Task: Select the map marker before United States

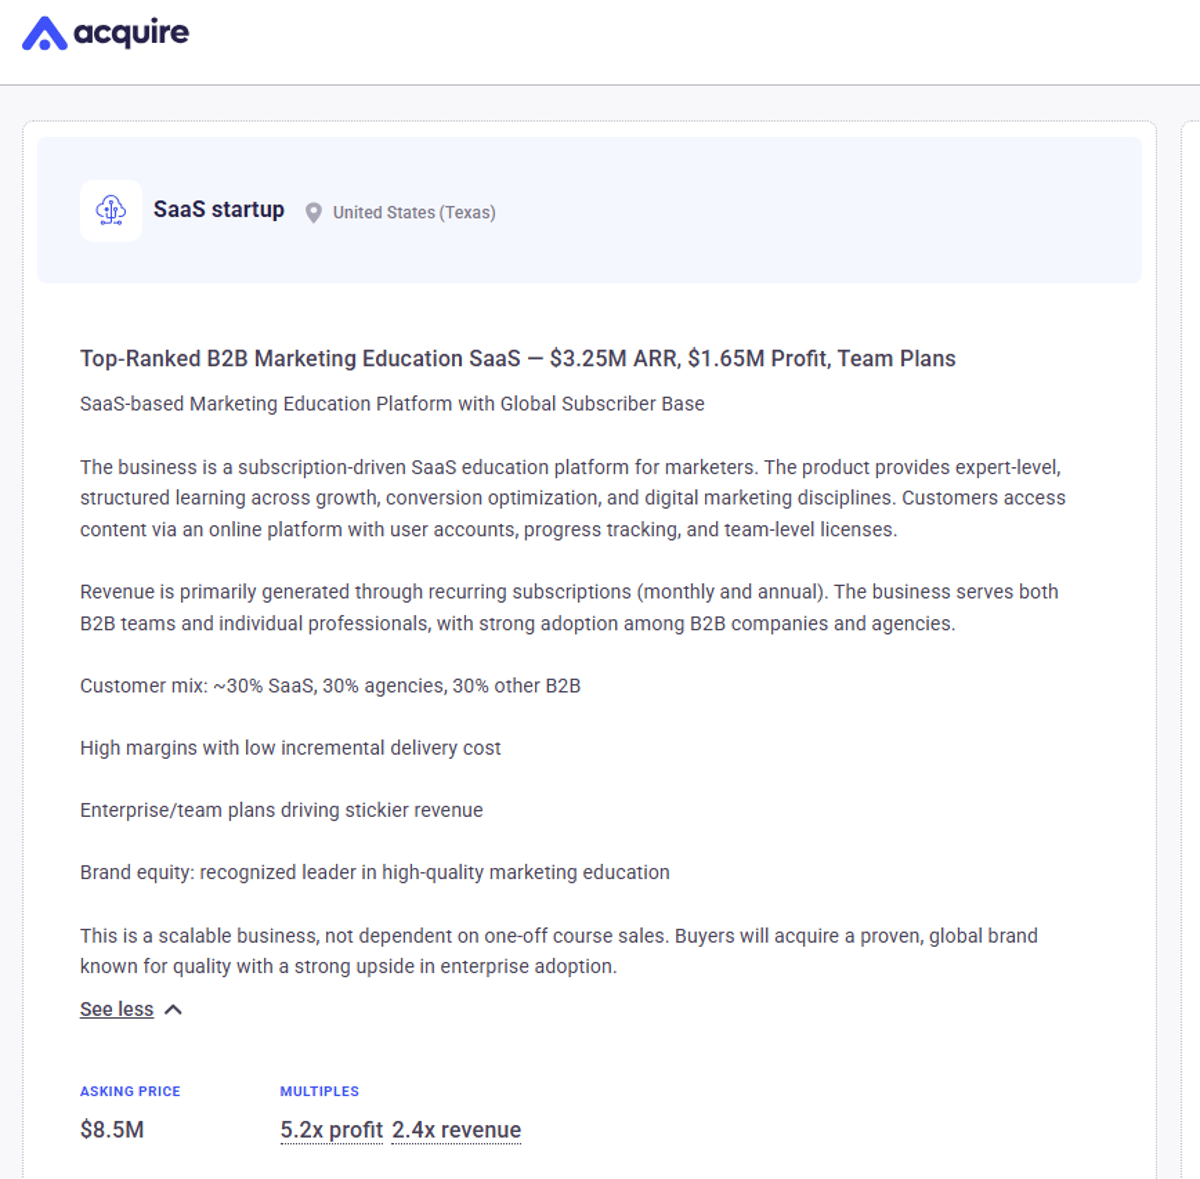Action: click(313, 212)
